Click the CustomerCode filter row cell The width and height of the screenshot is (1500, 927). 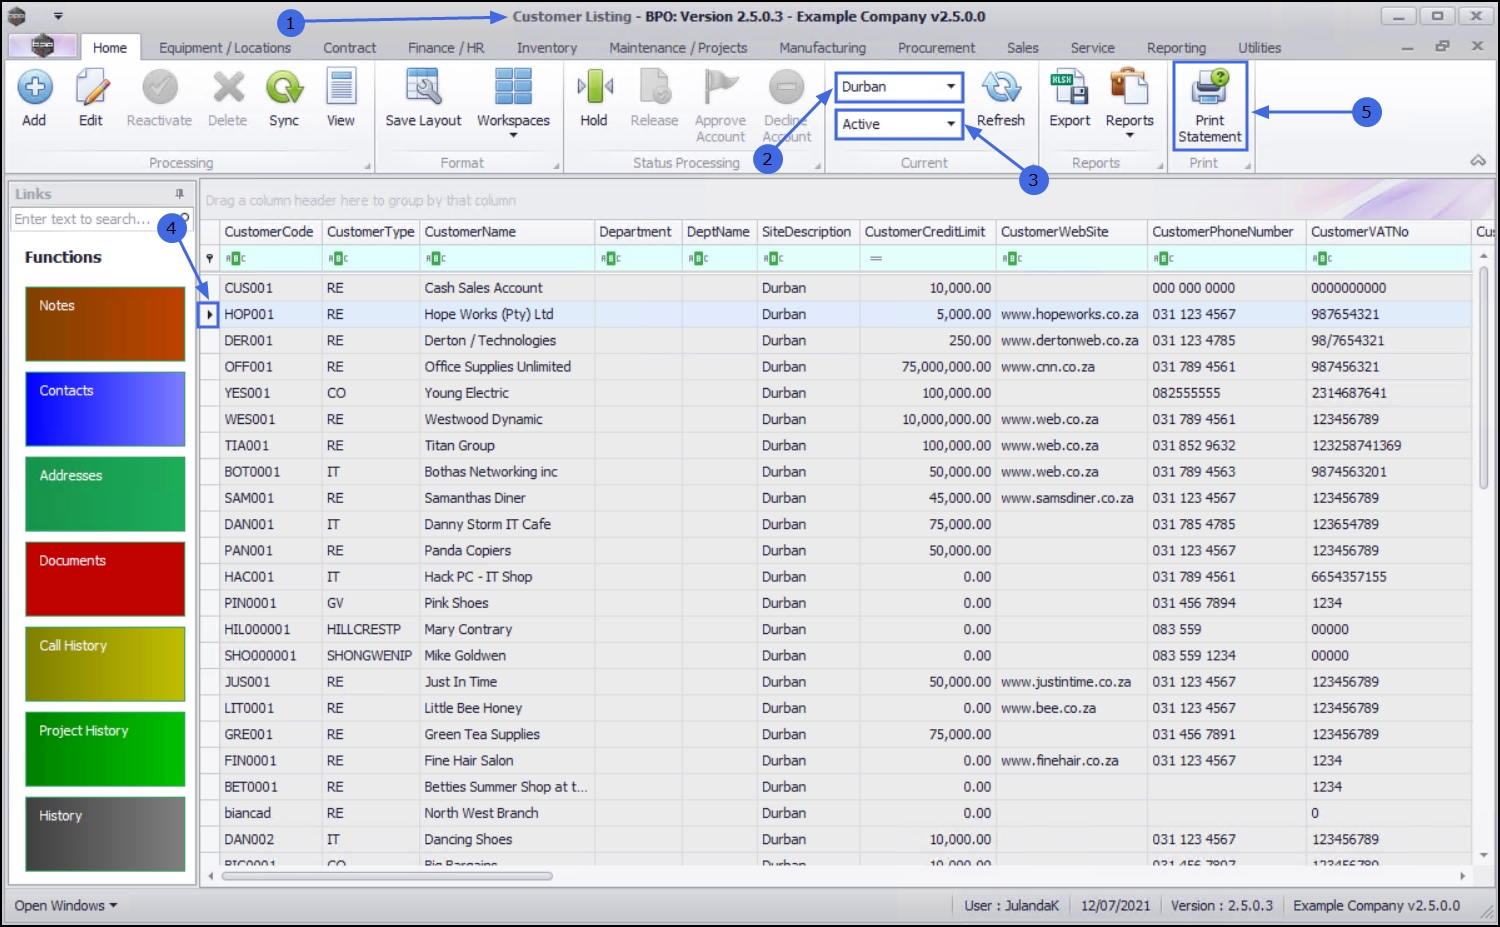click(270, 258)
